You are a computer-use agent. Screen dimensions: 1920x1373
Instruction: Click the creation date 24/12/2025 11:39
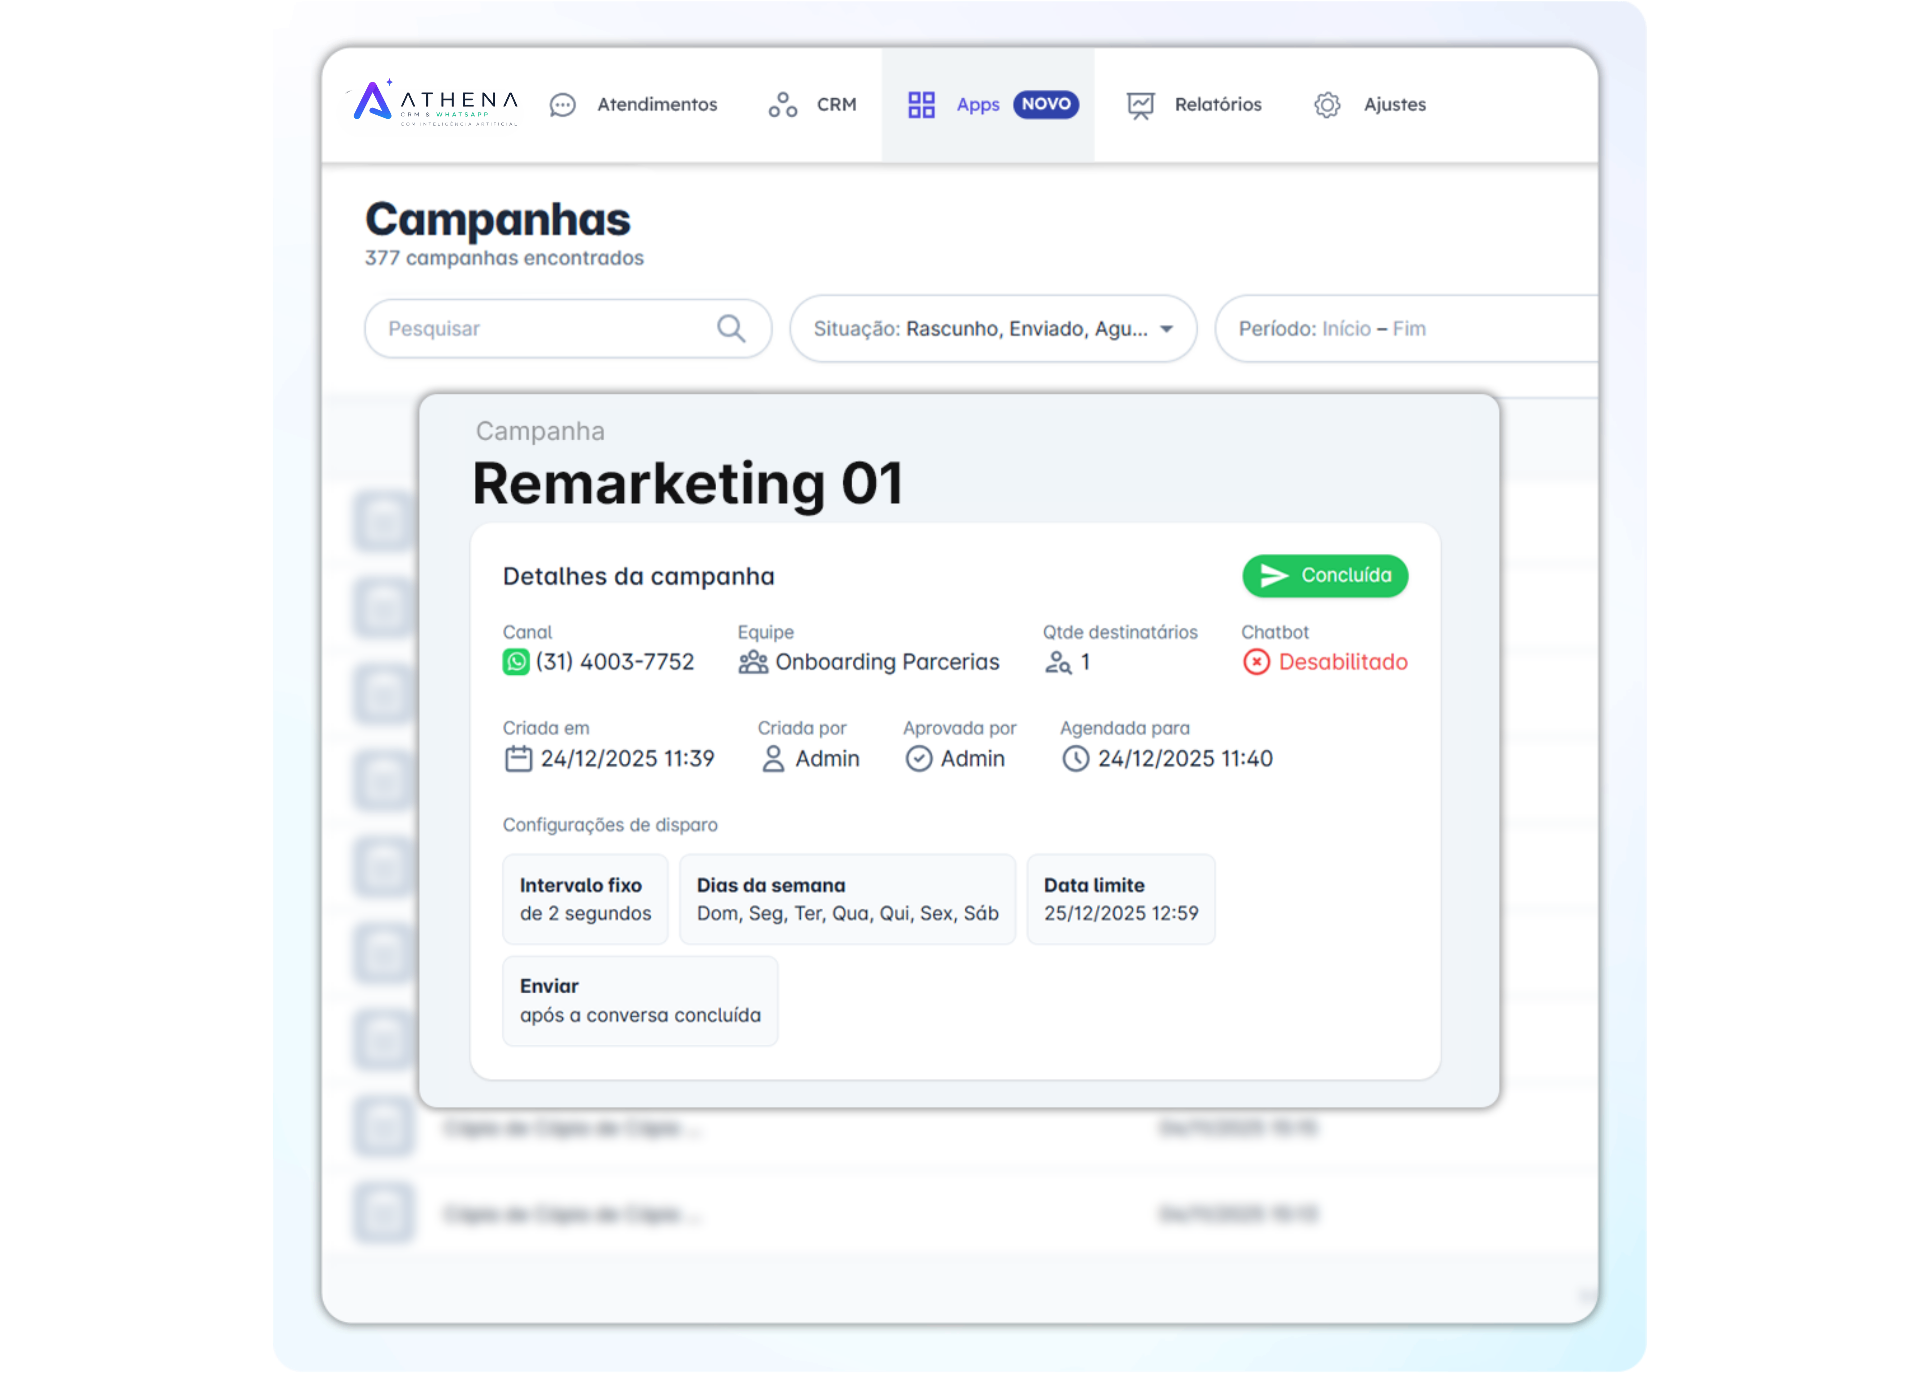(x=628, y=759)
